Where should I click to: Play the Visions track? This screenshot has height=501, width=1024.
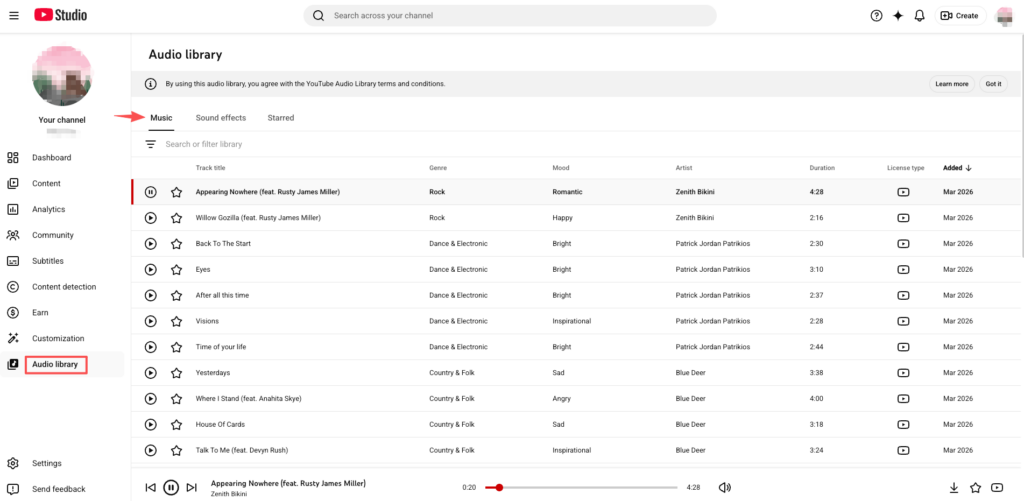[x=150, y=321]
